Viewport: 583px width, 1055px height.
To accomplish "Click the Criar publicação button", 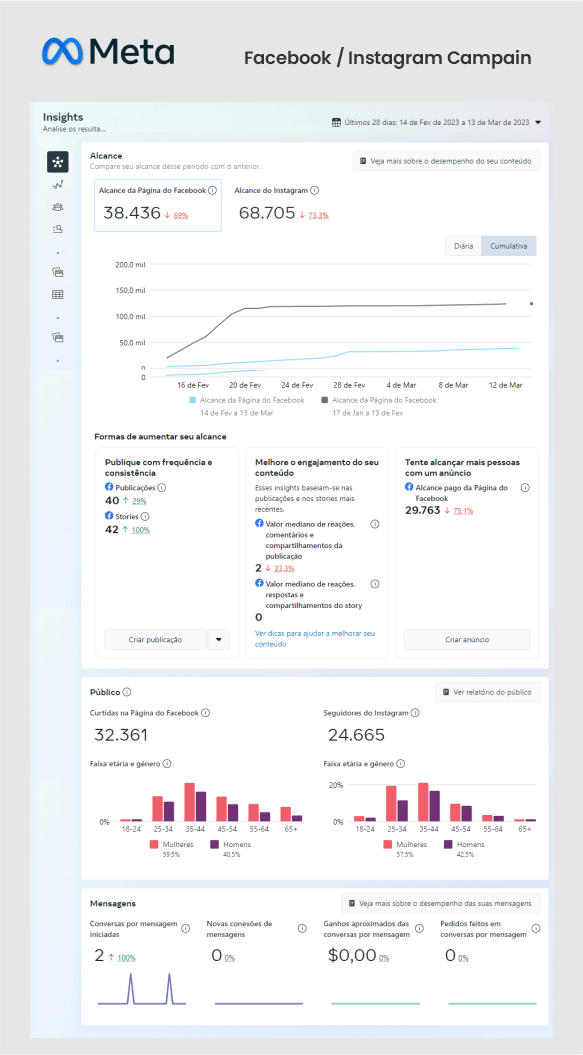I will (x=156, y=639).
